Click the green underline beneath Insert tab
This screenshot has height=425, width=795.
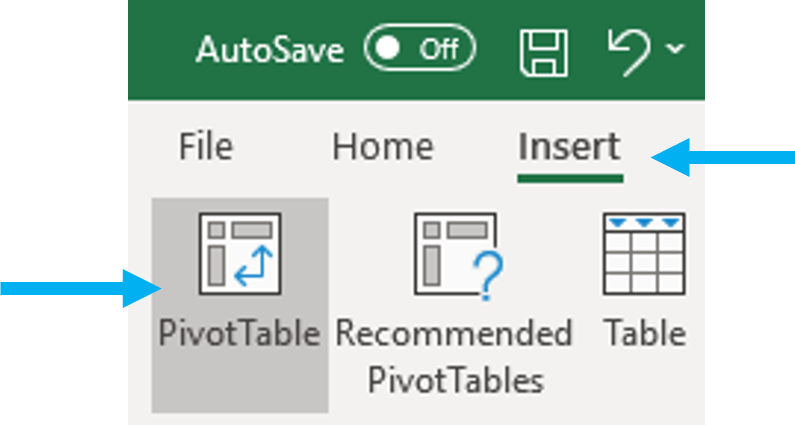tap(570, 180)
